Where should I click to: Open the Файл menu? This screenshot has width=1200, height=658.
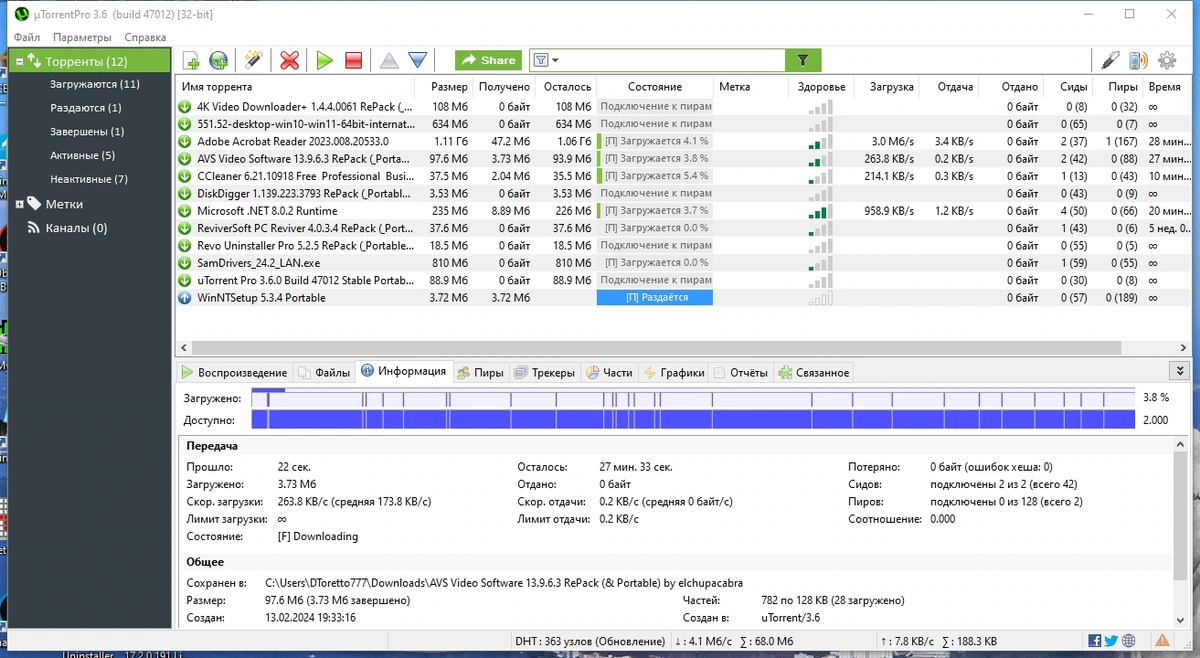[27, 37]
